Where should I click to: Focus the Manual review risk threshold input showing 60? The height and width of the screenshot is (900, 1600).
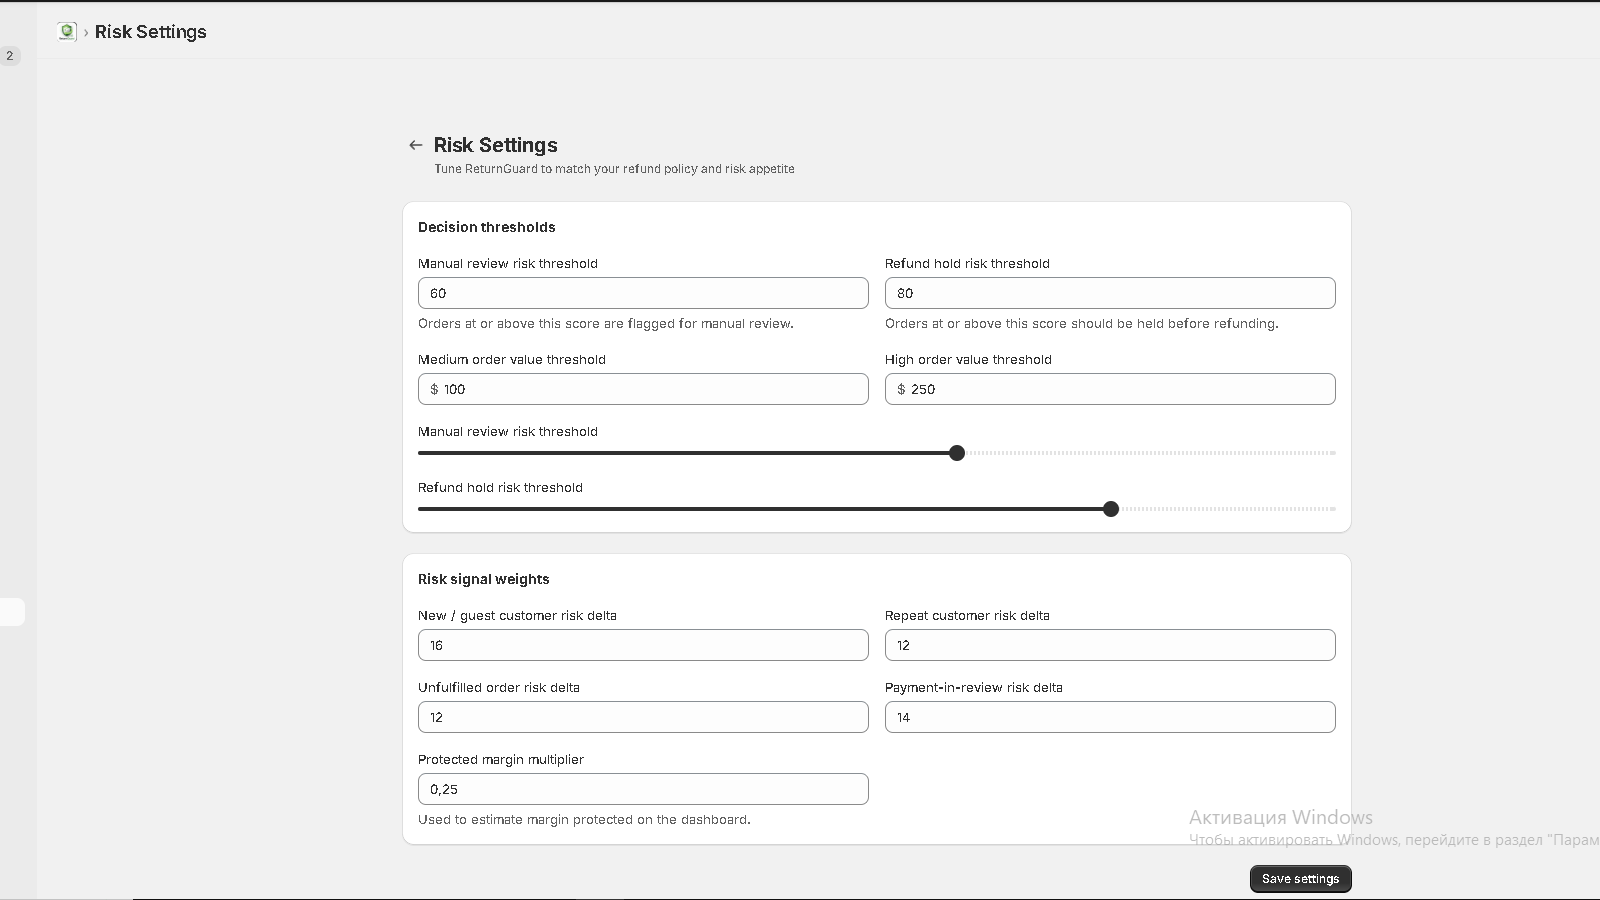coord(643,293)
